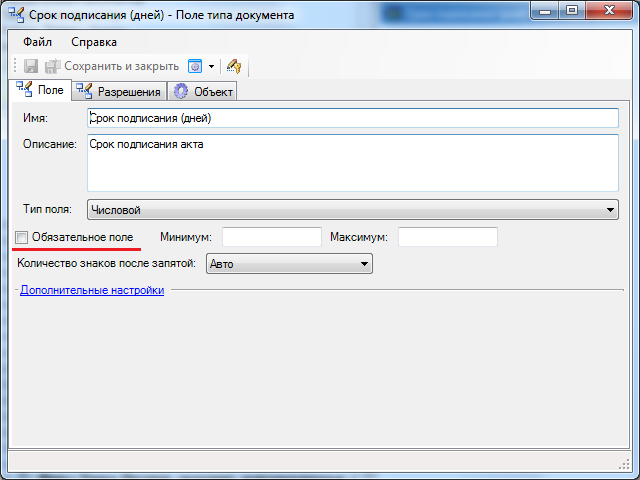This screenshot has width=640, height=480.
Task: Click the Save floppy disk toolbar icon
Action: (30, 66)
